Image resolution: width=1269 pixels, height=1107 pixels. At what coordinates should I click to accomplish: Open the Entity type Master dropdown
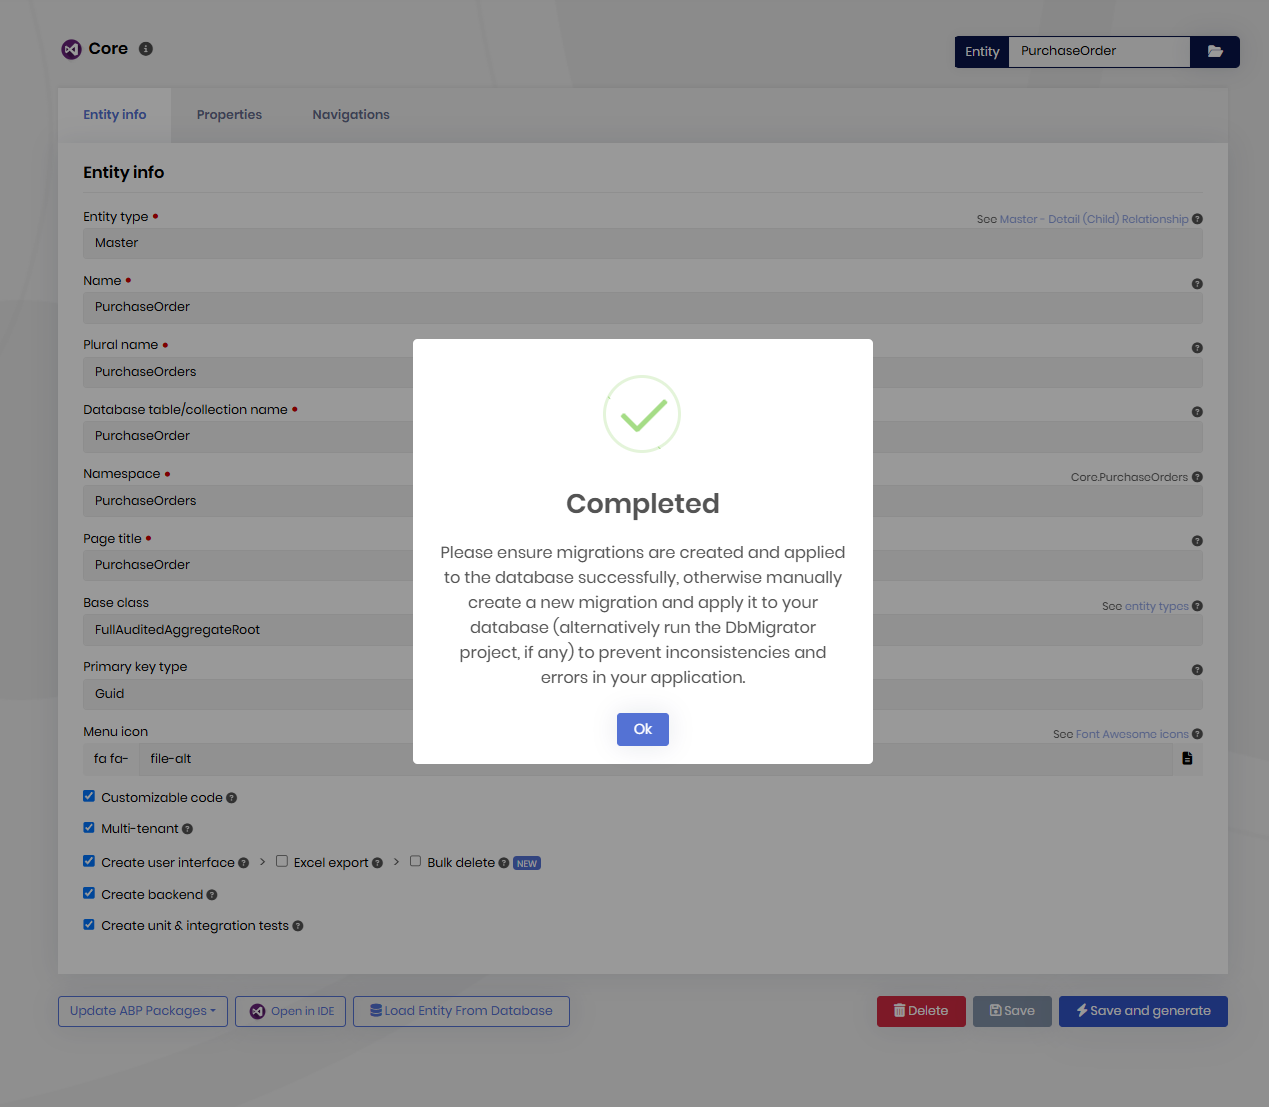642,243
